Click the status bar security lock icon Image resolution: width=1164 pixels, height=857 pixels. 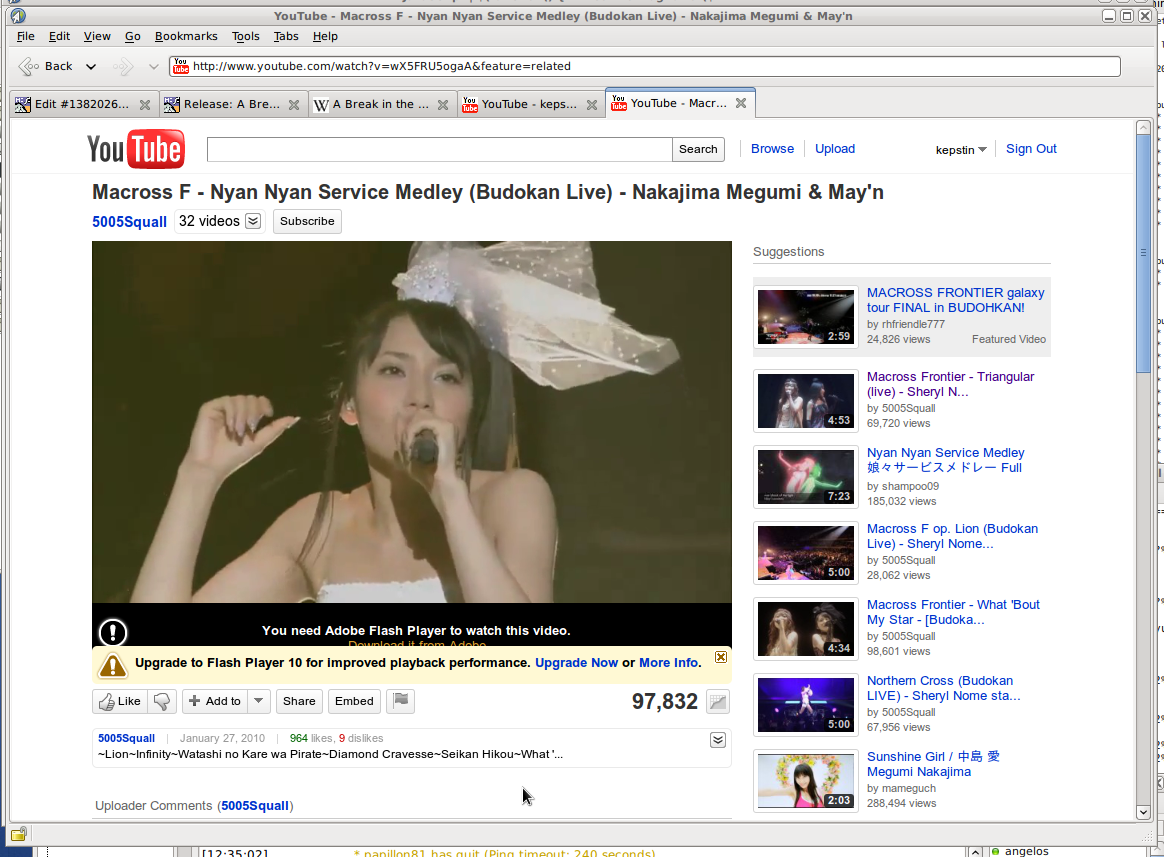19,834
